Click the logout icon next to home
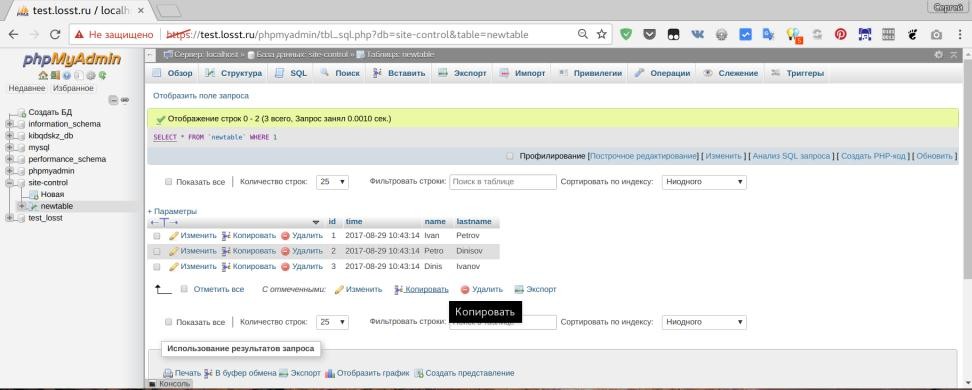The height and width of the screenshot is (390, 972). pyautogui.click(x=55, y=76)
